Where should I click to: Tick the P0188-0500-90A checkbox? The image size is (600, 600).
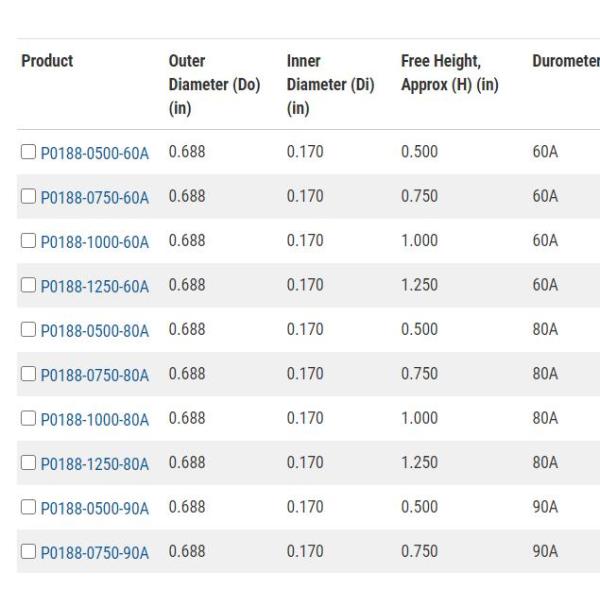tap(28, 508)
